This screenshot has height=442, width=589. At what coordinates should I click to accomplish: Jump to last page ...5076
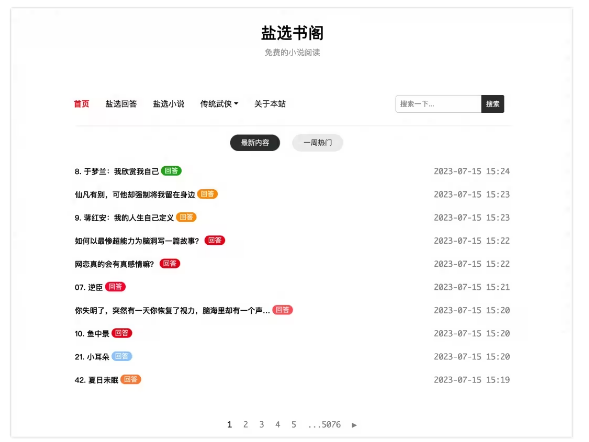point(324,425)
